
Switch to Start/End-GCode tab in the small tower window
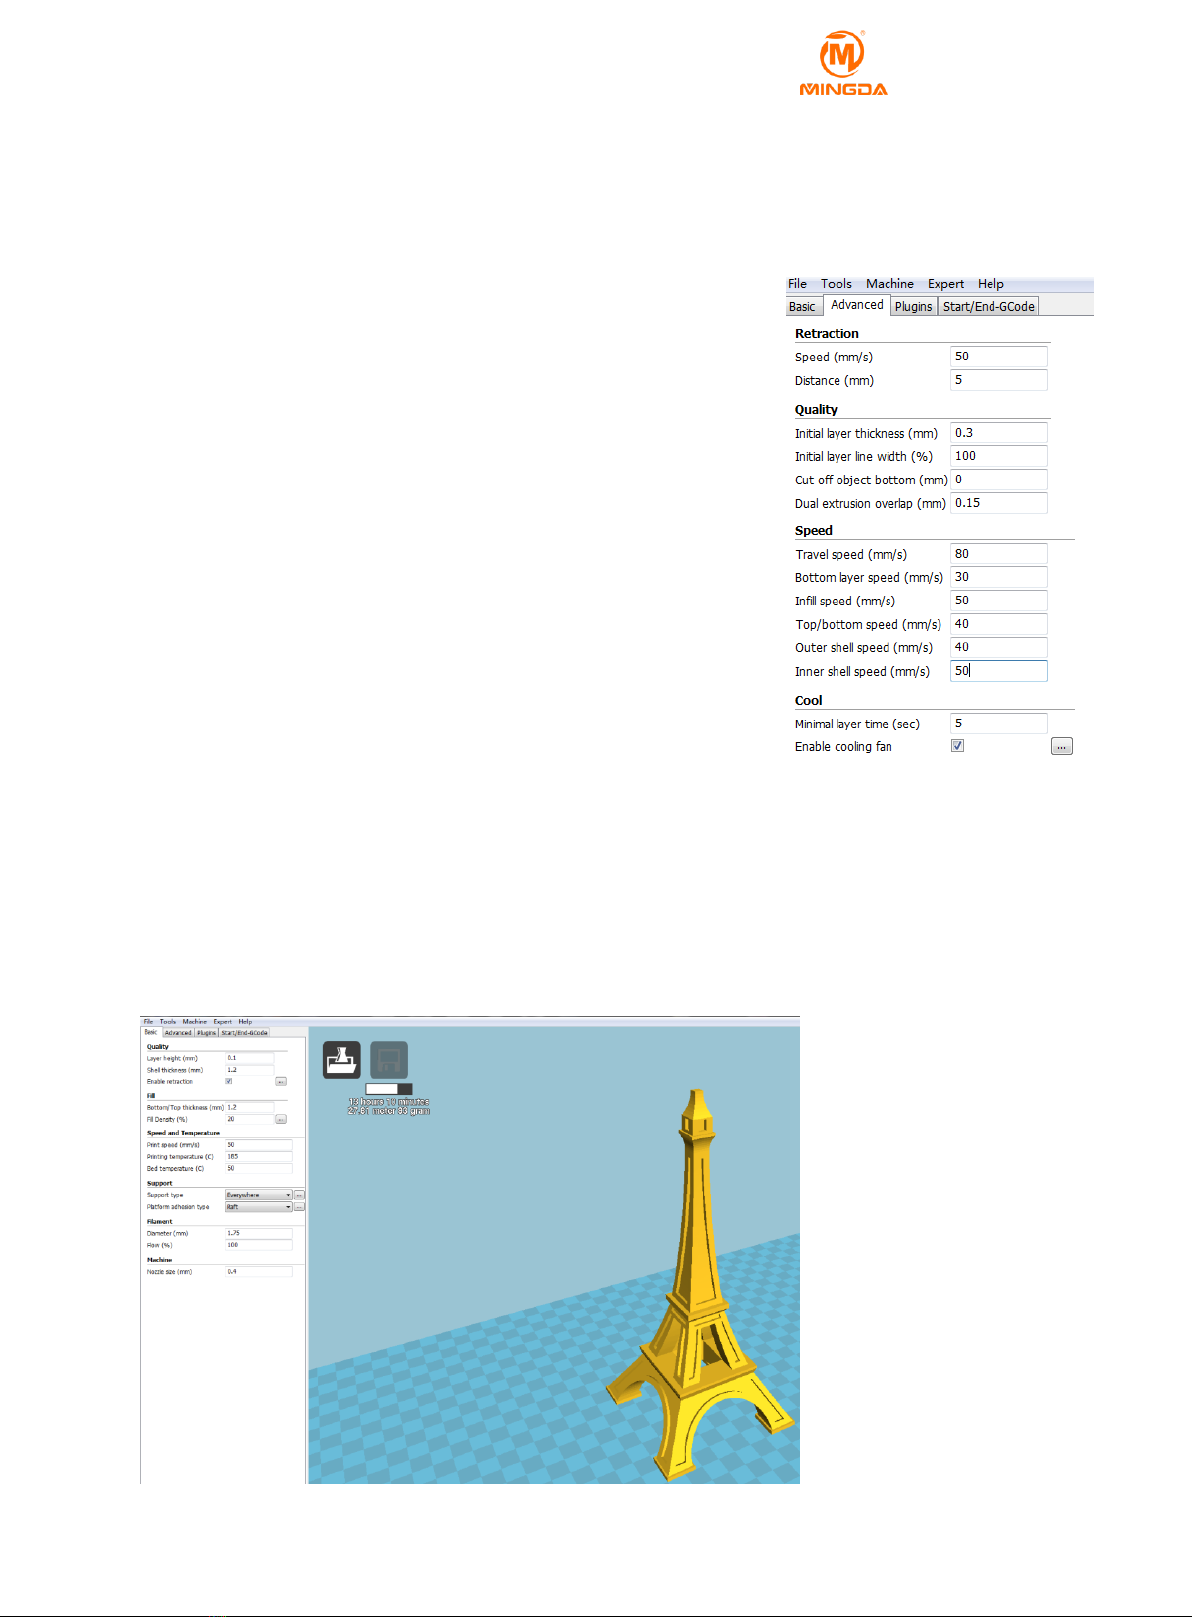click(245, 1033)
